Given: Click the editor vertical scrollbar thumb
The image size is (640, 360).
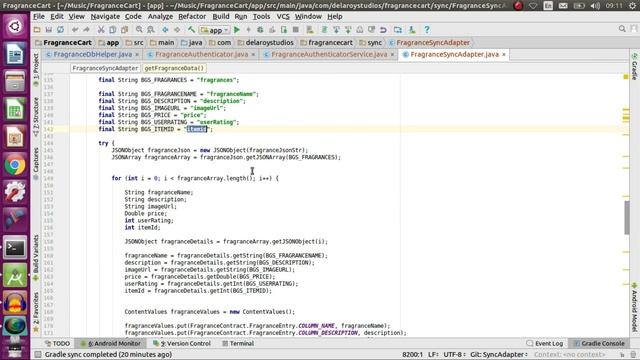Looking at the screenshot, I should 627,218.
